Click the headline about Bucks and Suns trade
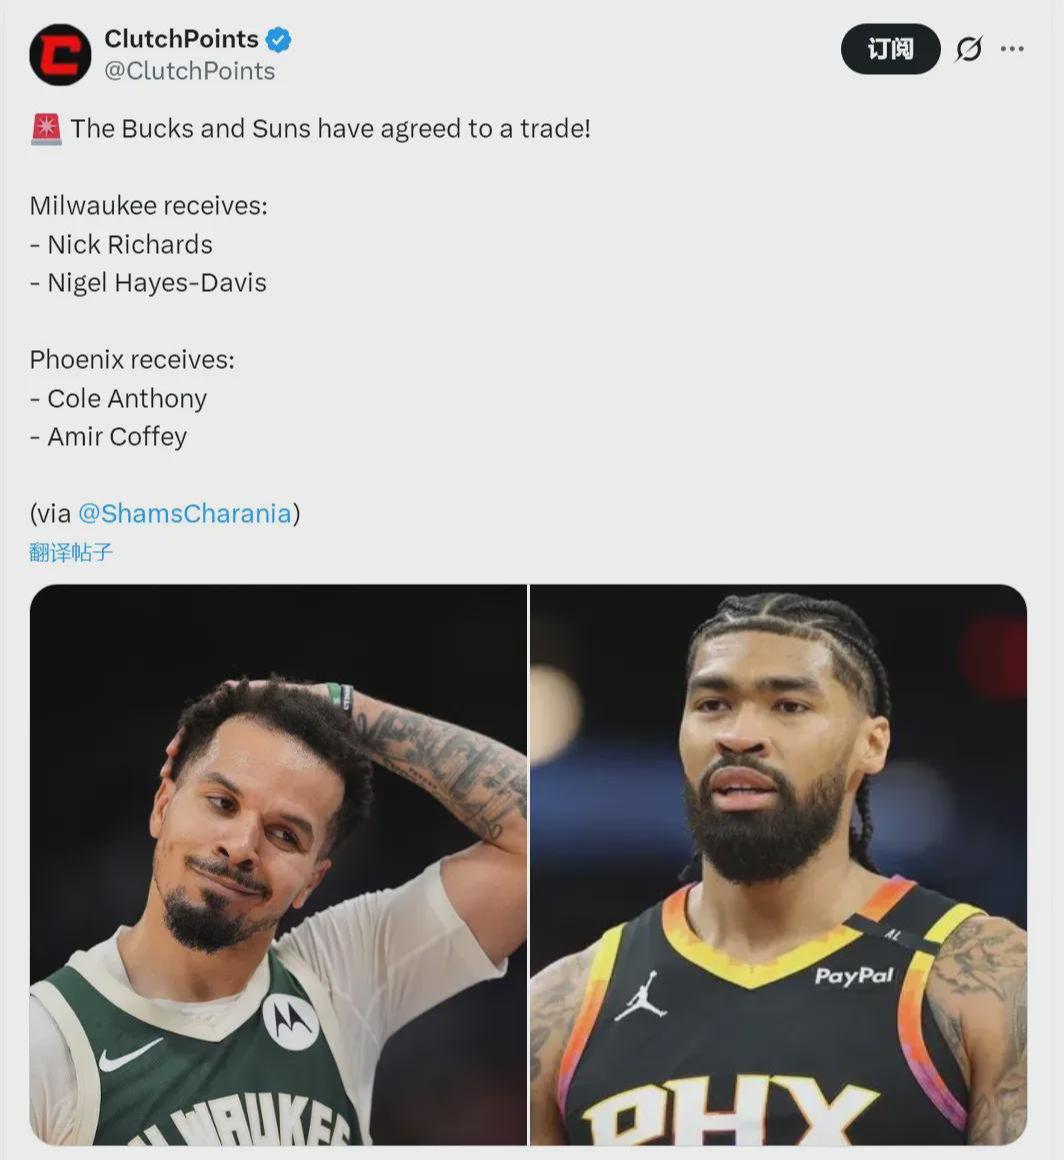 (310, 129)
